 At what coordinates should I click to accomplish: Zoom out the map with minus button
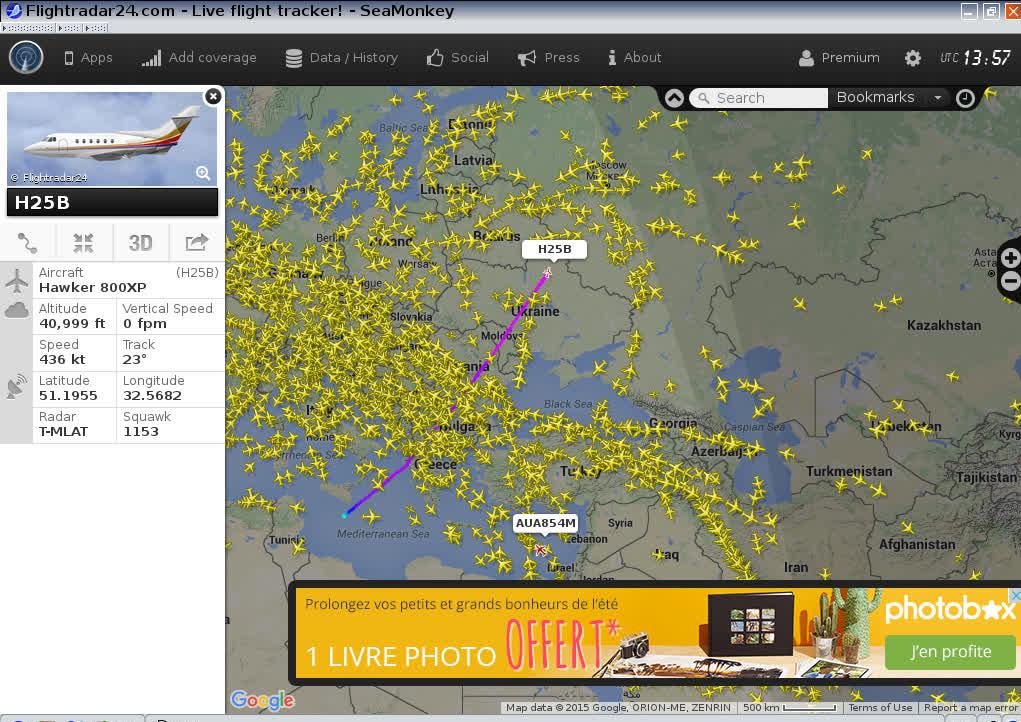point(1011,281)
